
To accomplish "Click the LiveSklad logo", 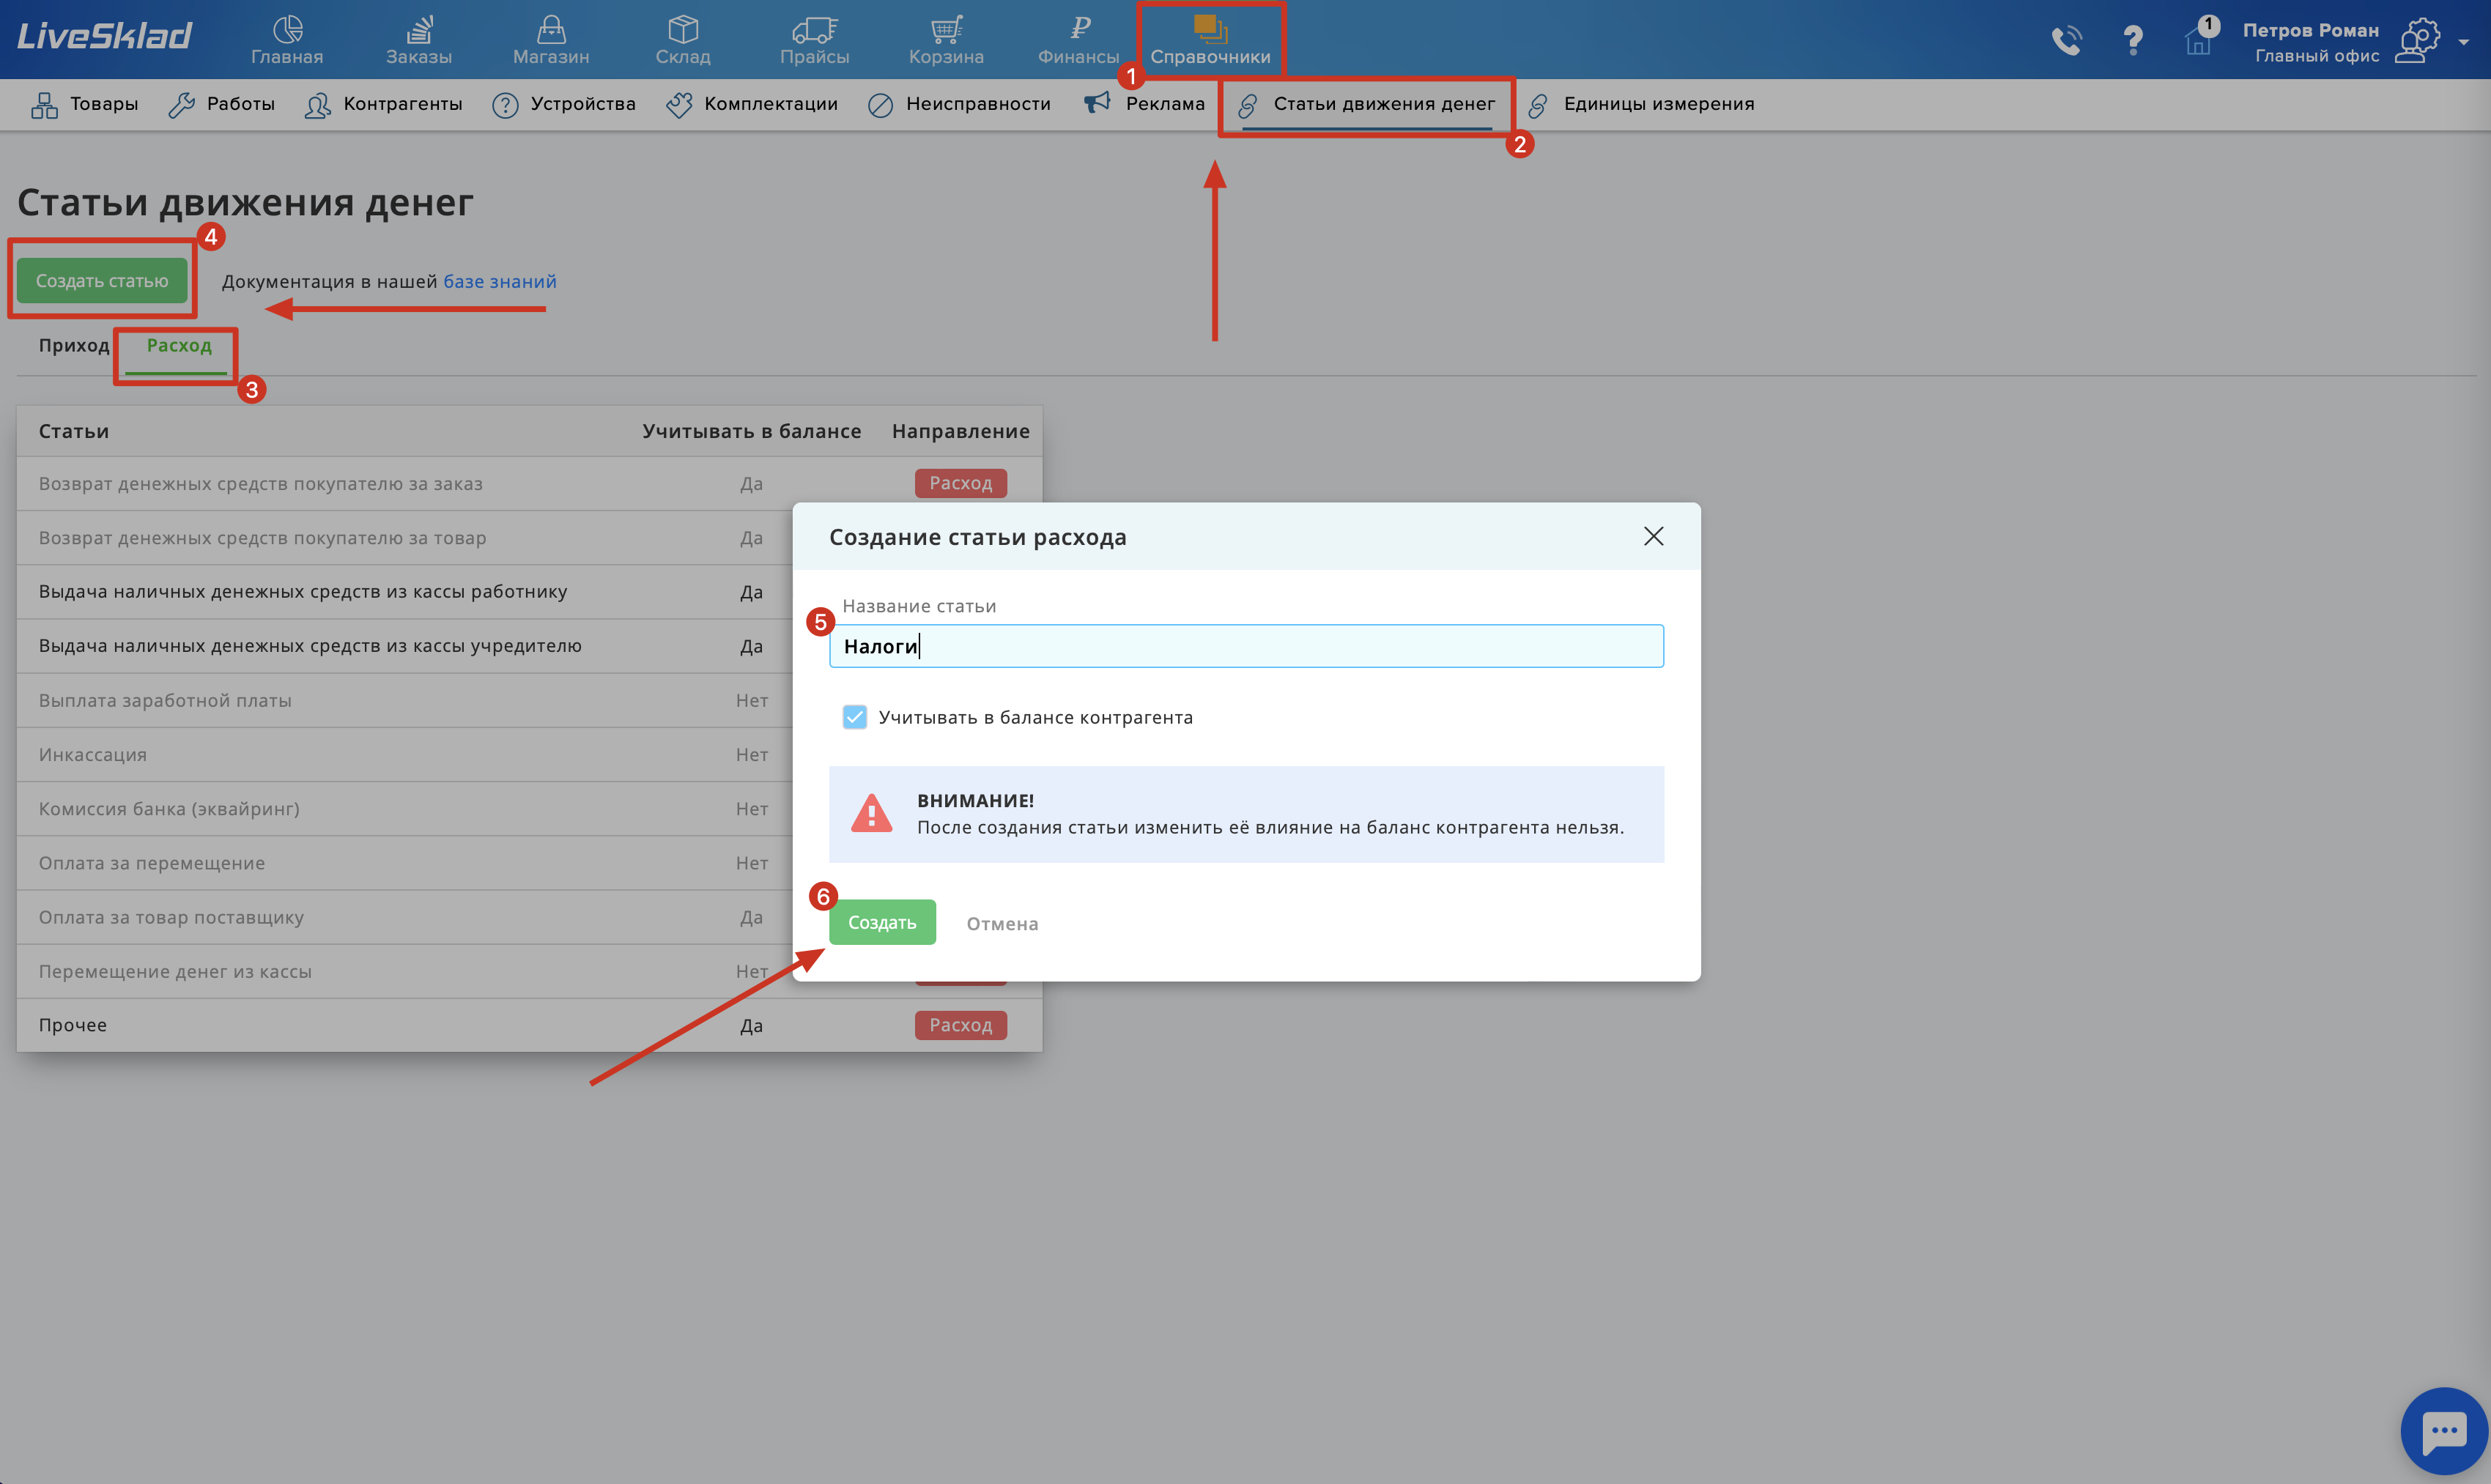I will point(104,36).
